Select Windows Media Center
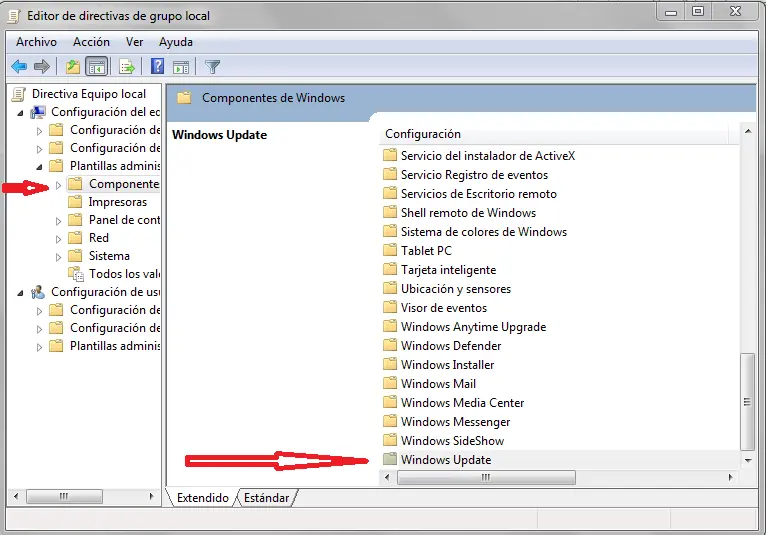 (462, 403)
